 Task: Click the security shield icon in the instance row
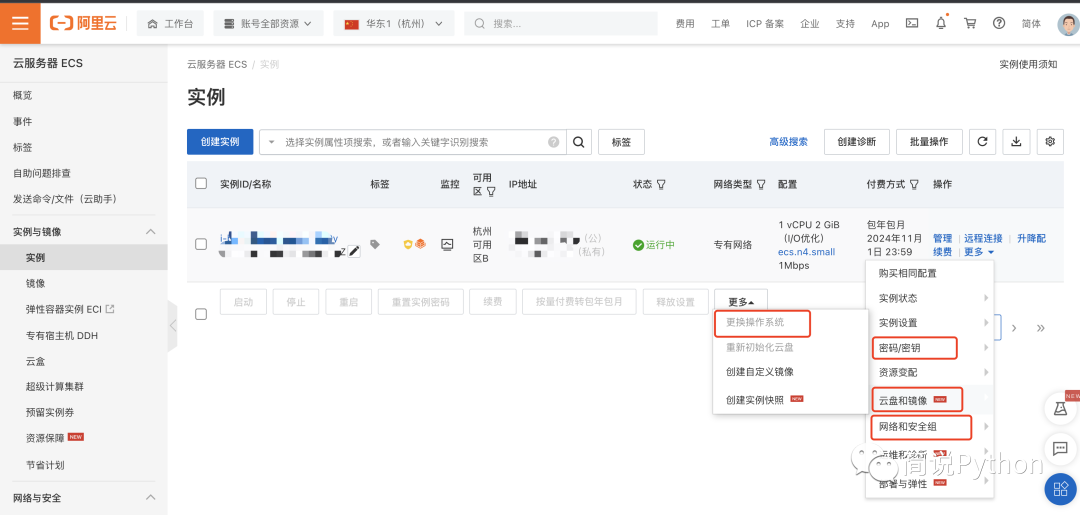pyautogui.click(x=408, y=244)
